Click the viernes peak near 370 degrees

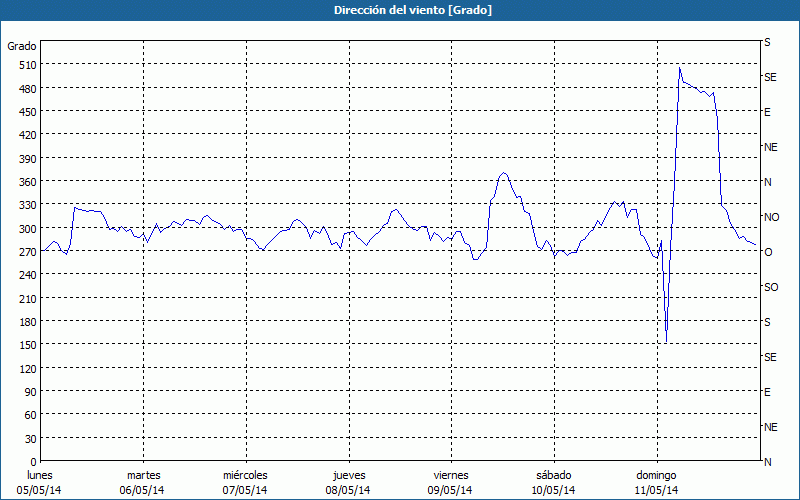coord(504,174)
